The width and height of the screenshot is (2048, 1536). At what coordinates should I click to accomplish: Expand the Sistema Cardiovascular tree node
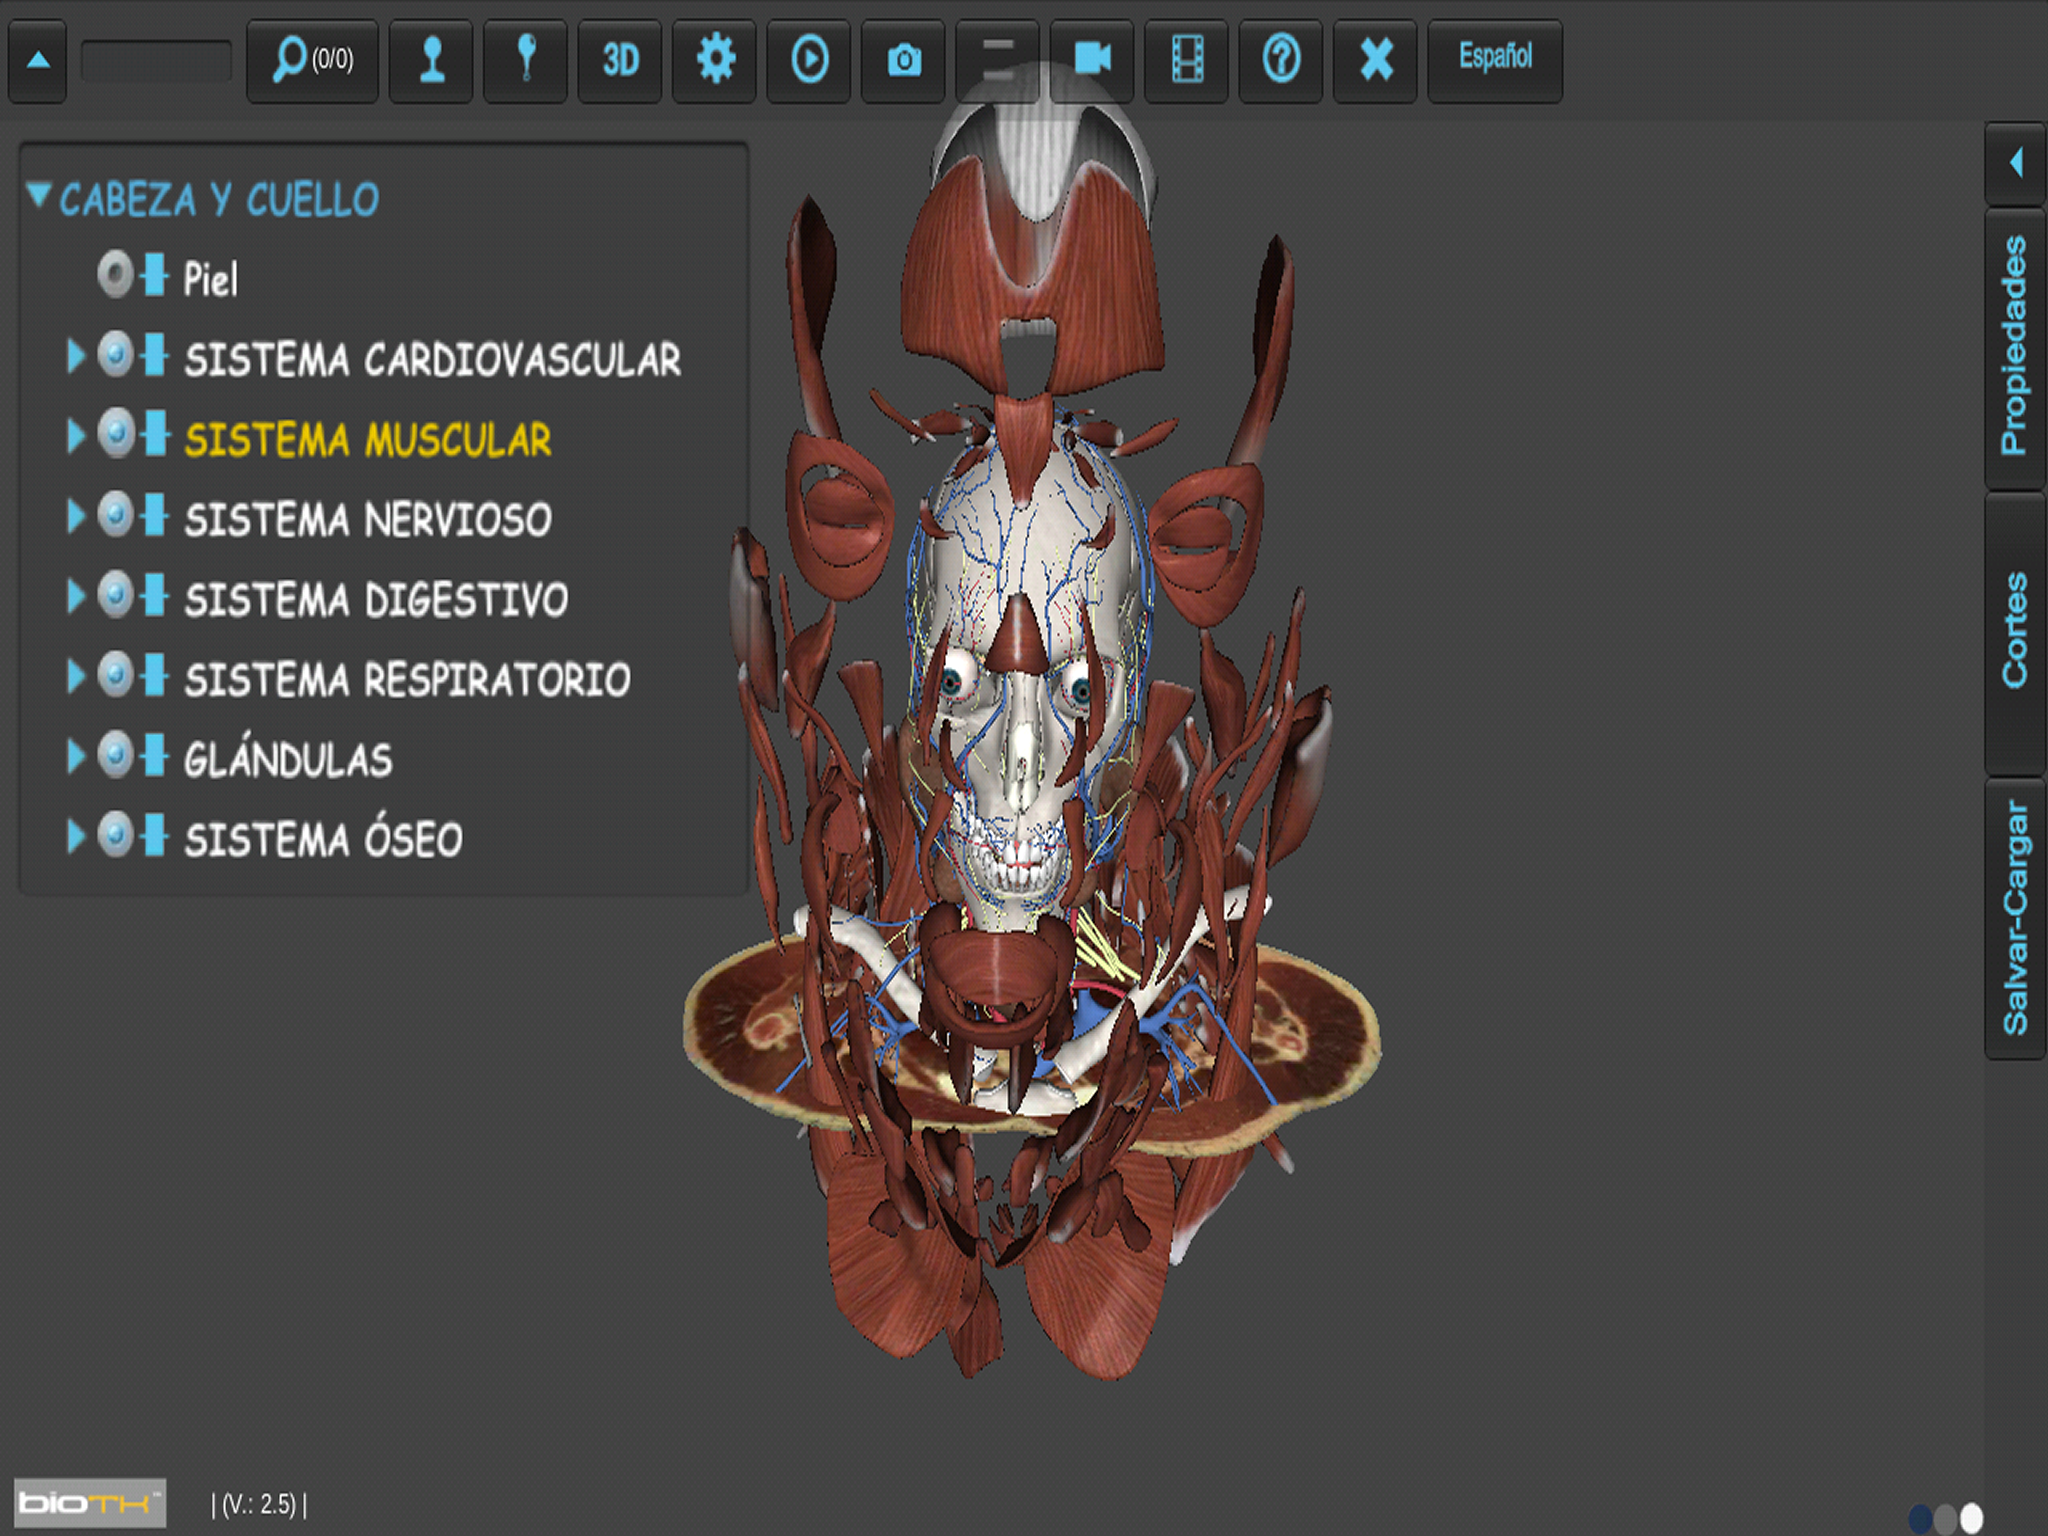coord(75,355)
